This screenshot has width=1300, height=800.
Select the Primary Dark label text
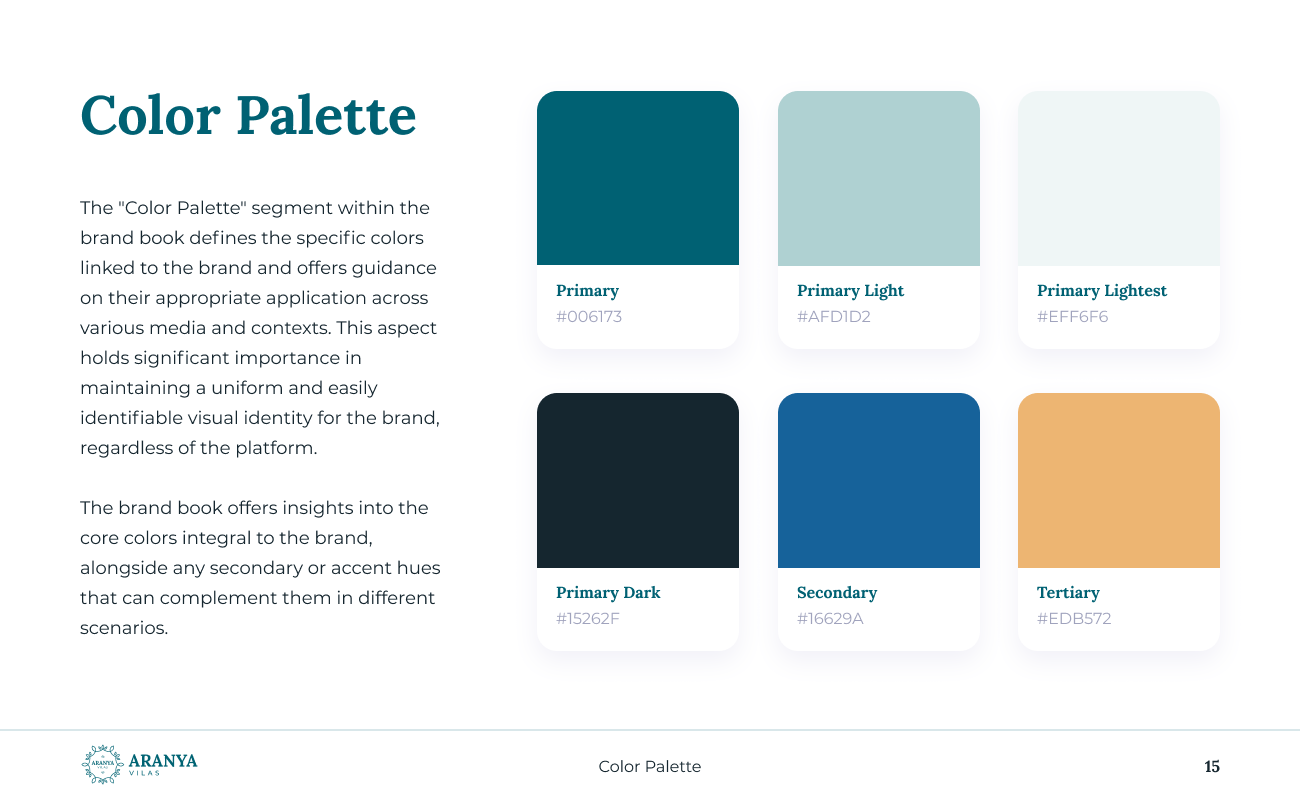coord(608,593)
